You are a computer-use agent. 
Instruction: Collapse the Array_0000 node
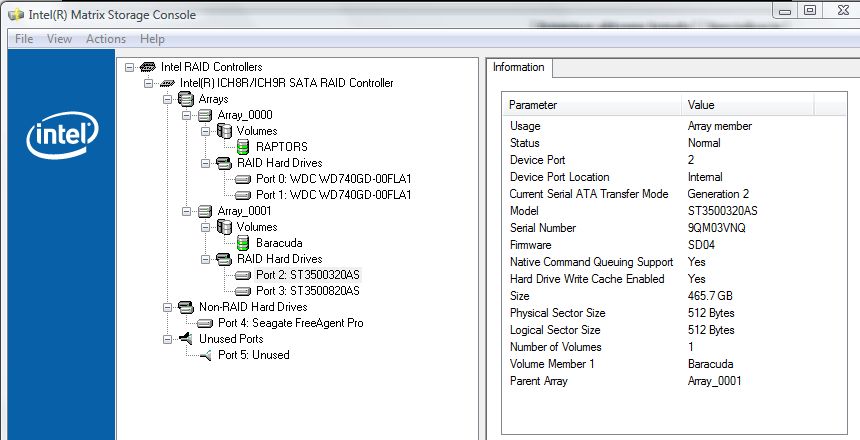[x=186, y=115]
